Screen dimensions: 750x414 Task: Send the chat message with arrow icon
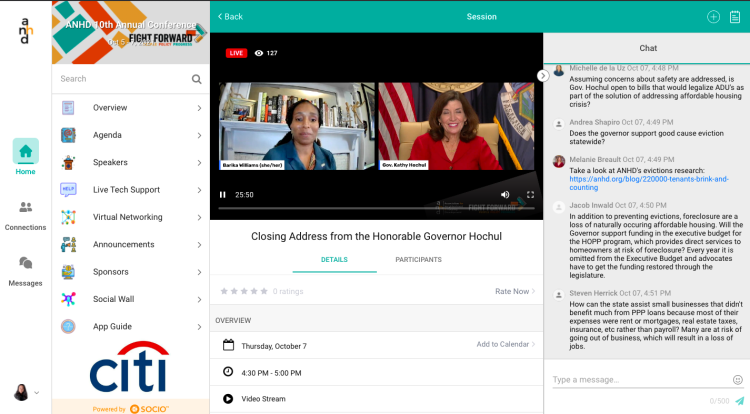pyautogui.click(x=739, y=401)
